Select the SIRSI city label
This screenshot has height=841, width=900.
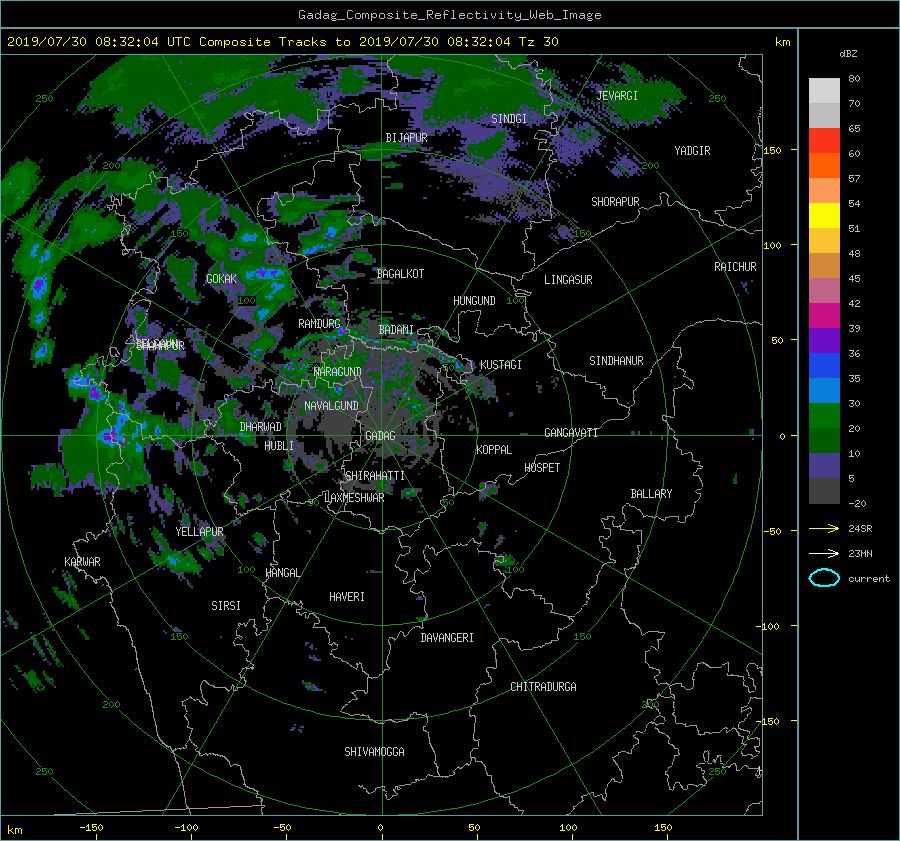pos(226,606)
